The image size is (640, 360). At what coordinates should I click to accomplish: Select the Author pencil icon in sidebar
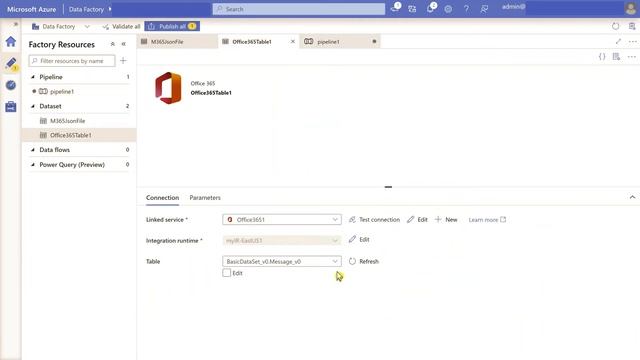pos(11,64)
